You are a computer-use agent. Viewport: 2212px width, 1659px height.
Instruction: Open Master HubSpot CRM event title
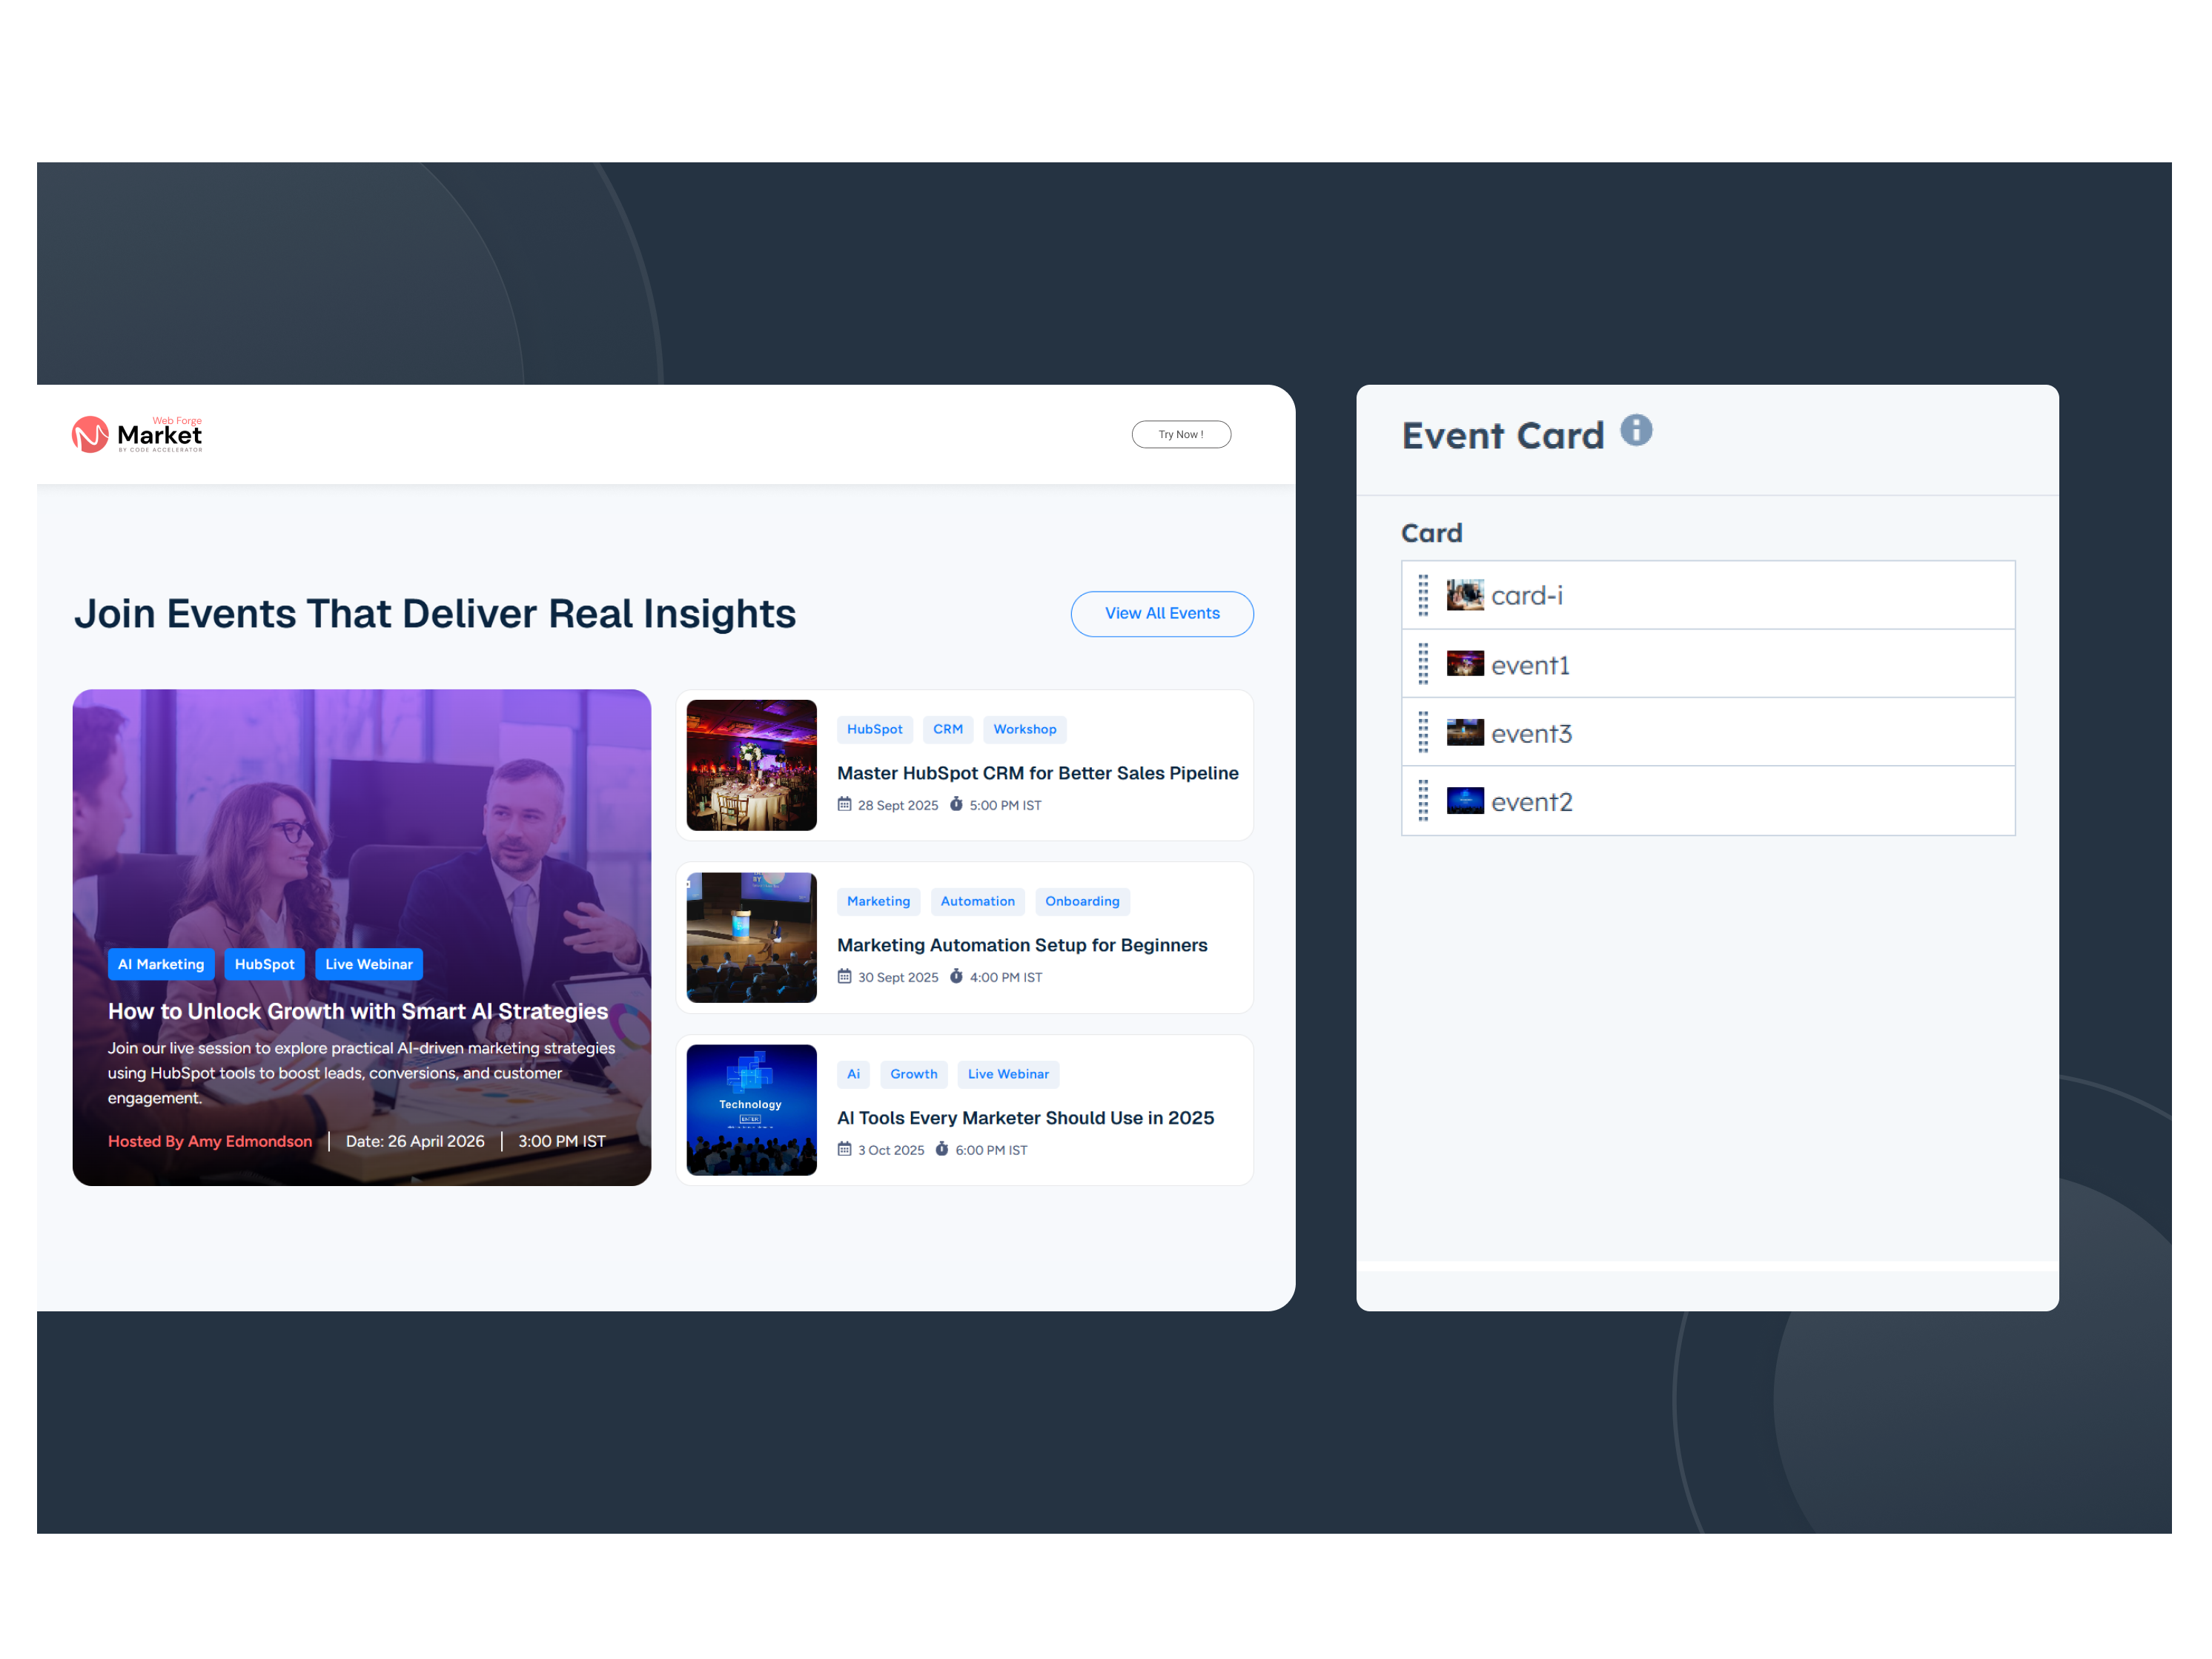click(x=1038, y=773)
